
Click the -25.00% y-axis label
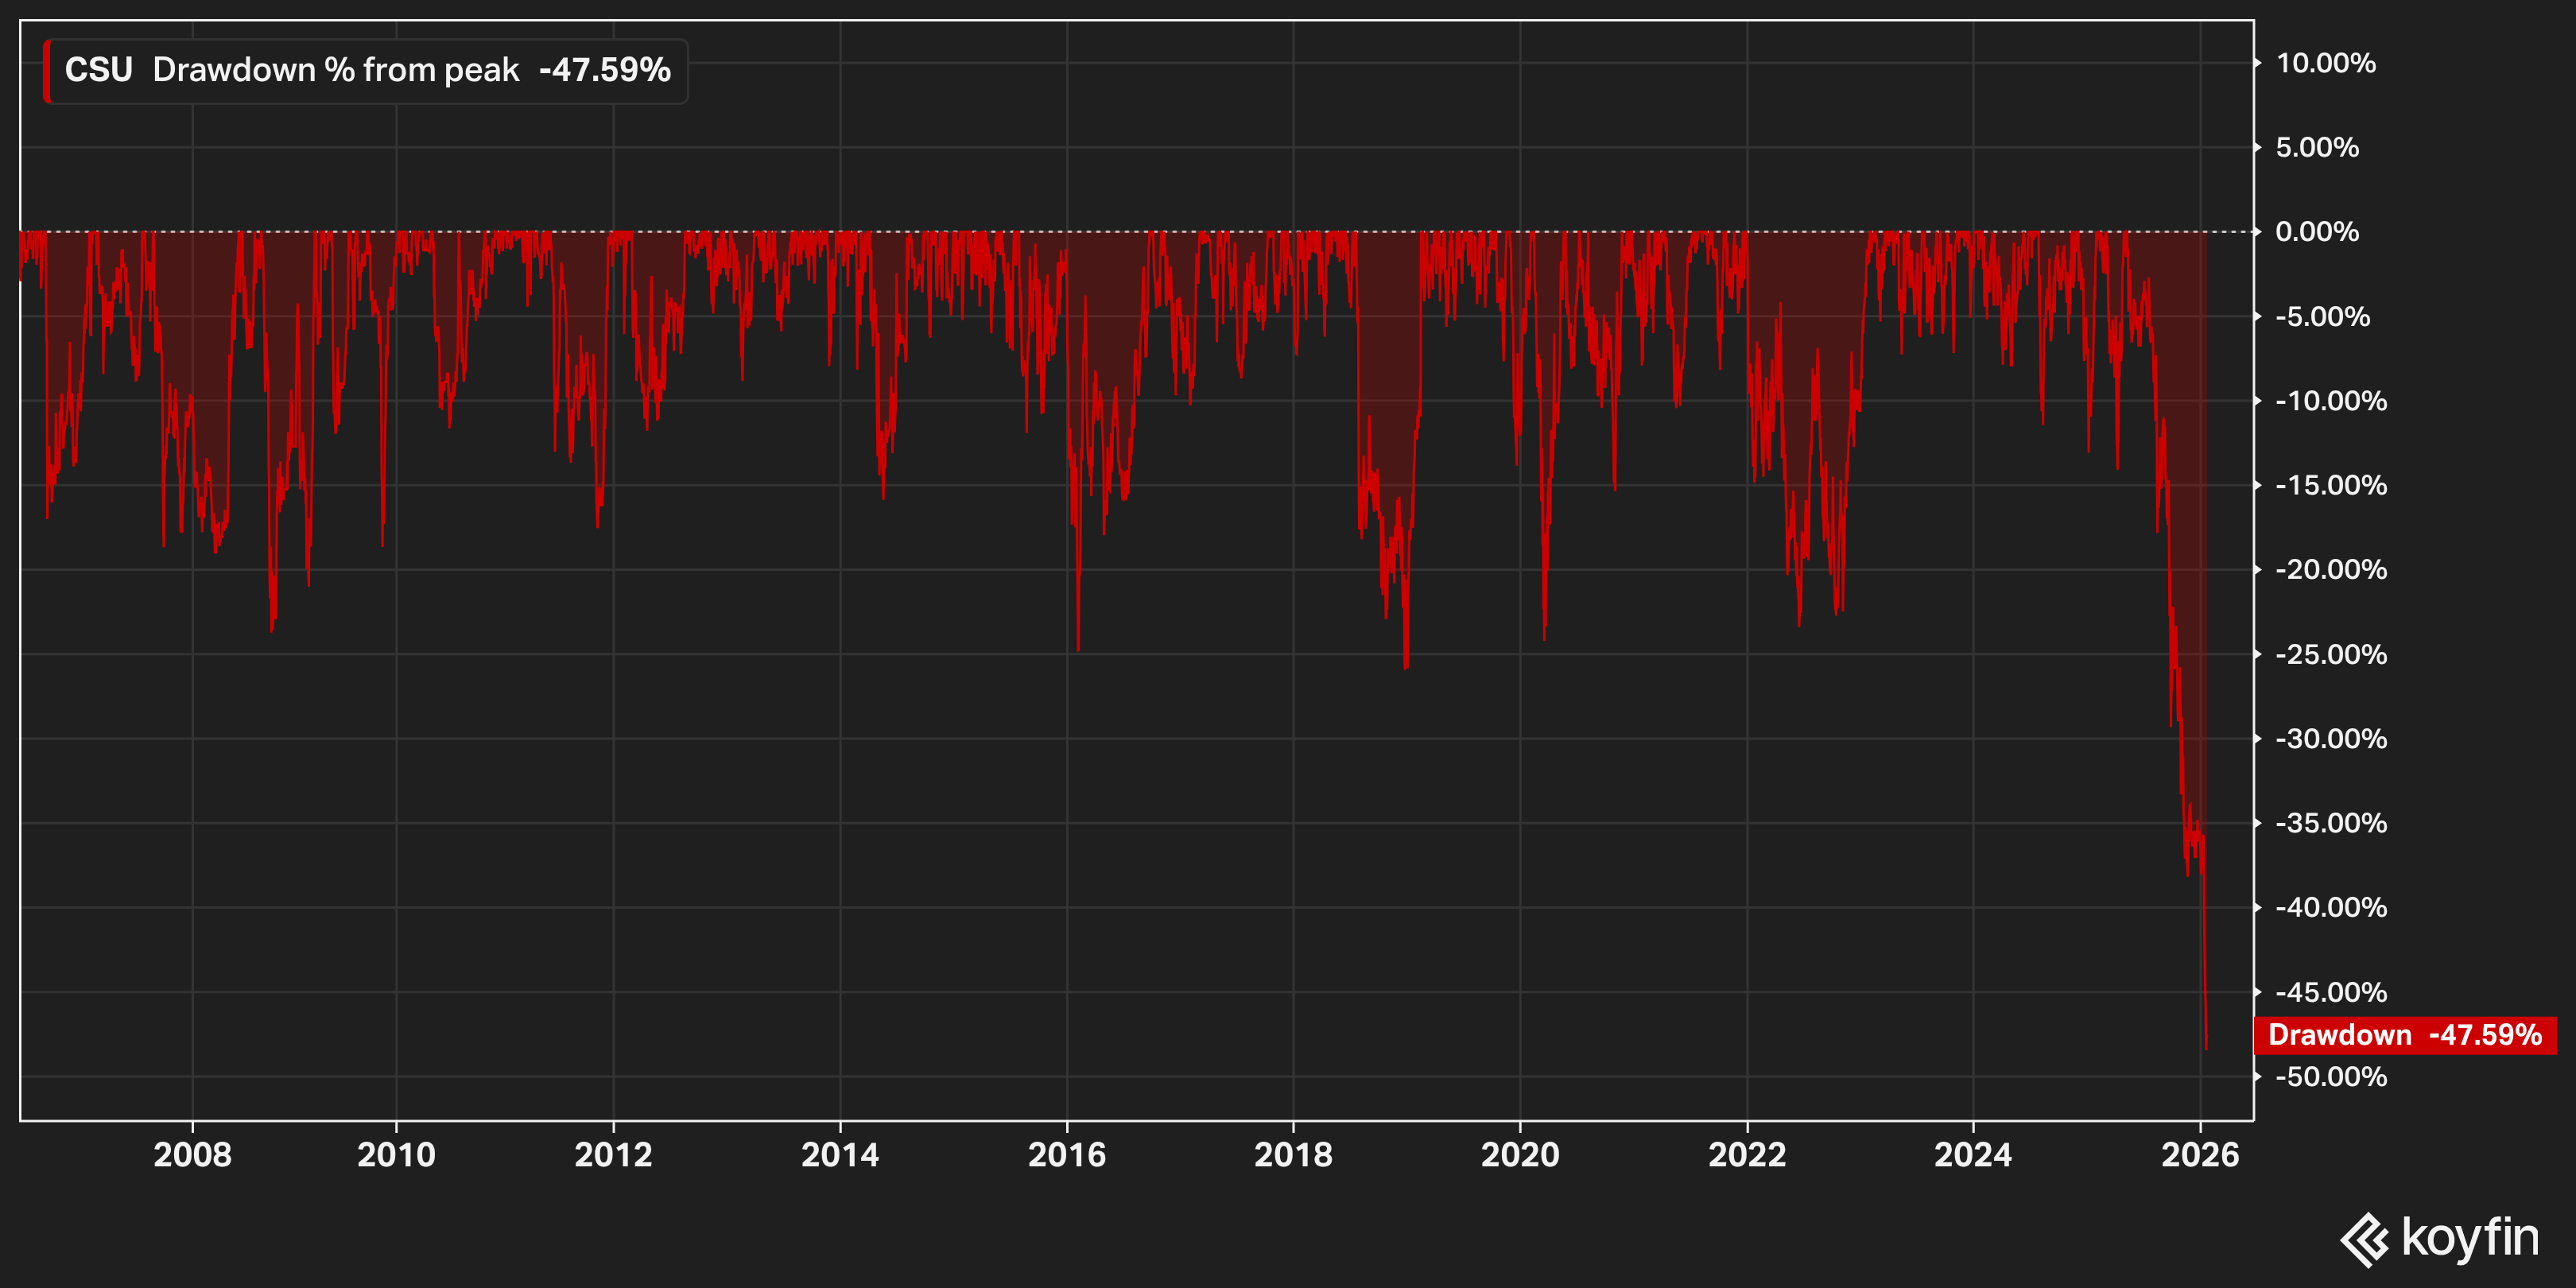coord(2330,655)
